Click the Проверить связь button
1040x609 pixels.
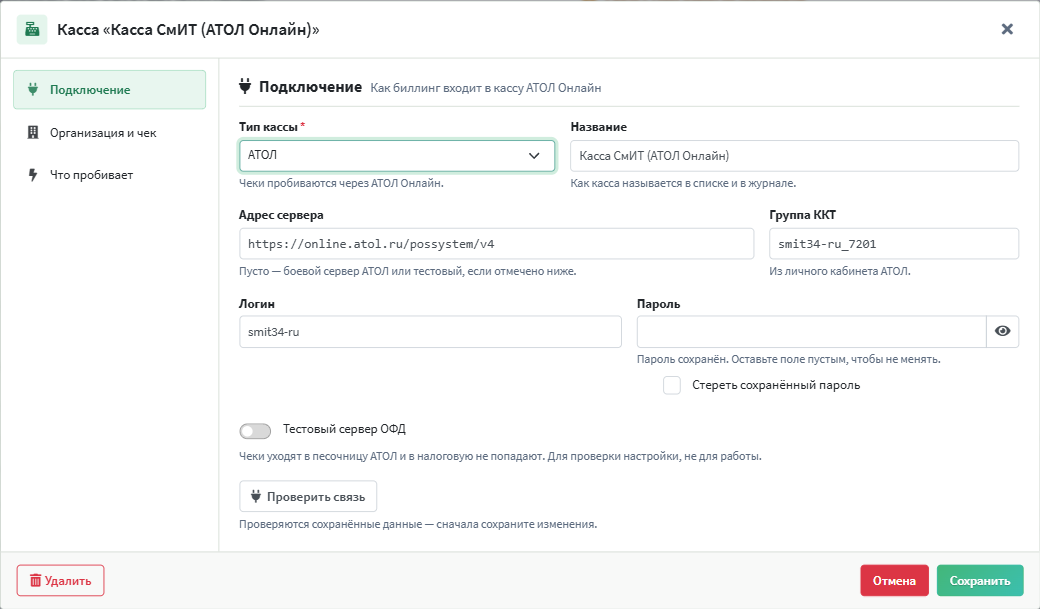308,496
